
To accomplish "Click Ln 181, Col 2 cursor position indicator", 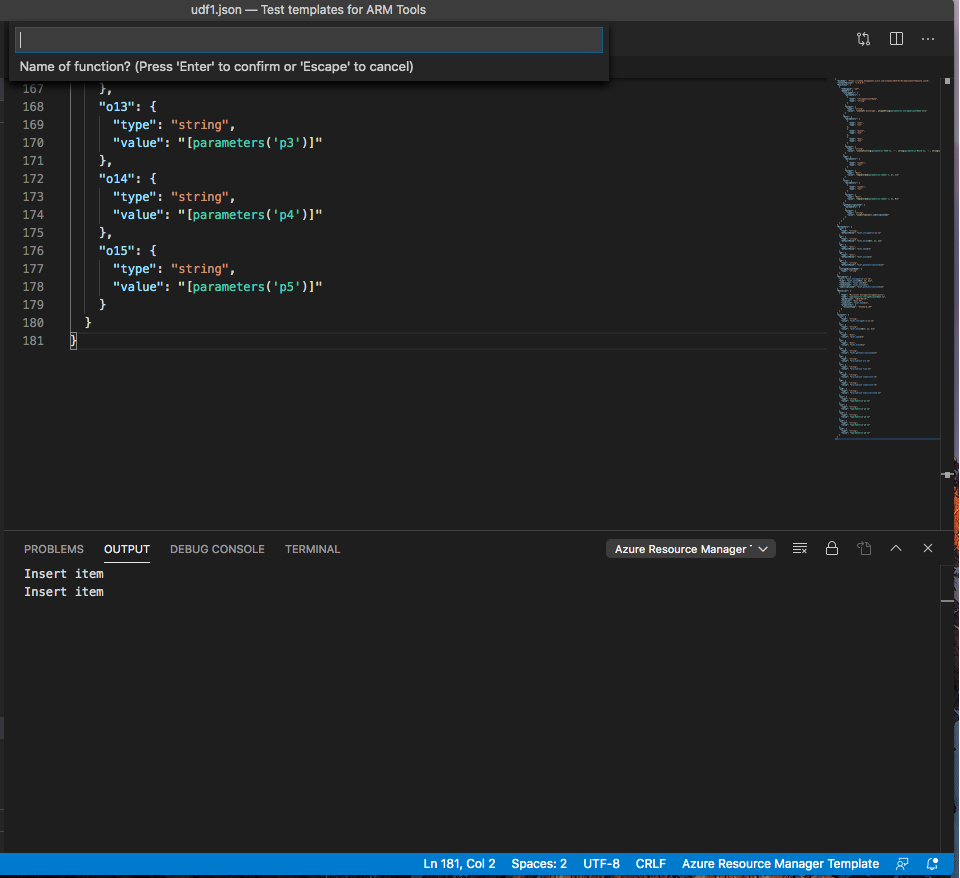I will pyautogui.click(x=459, y=863).
